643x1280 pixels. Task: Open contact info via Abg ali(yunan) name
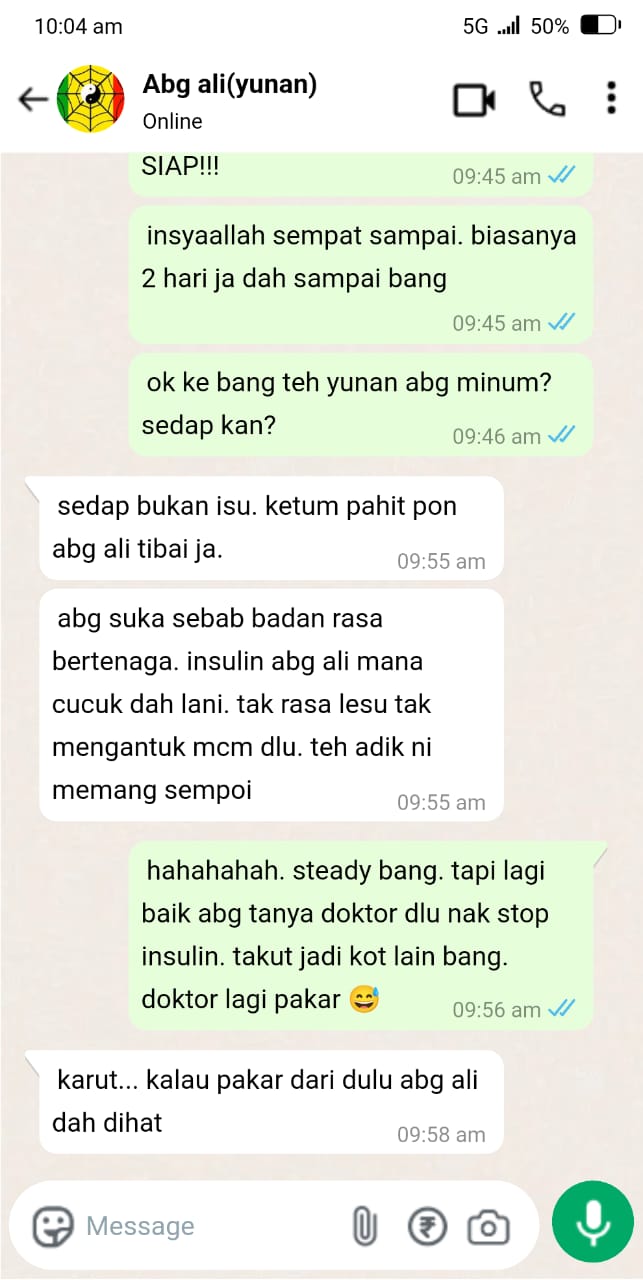coord(230,84)
